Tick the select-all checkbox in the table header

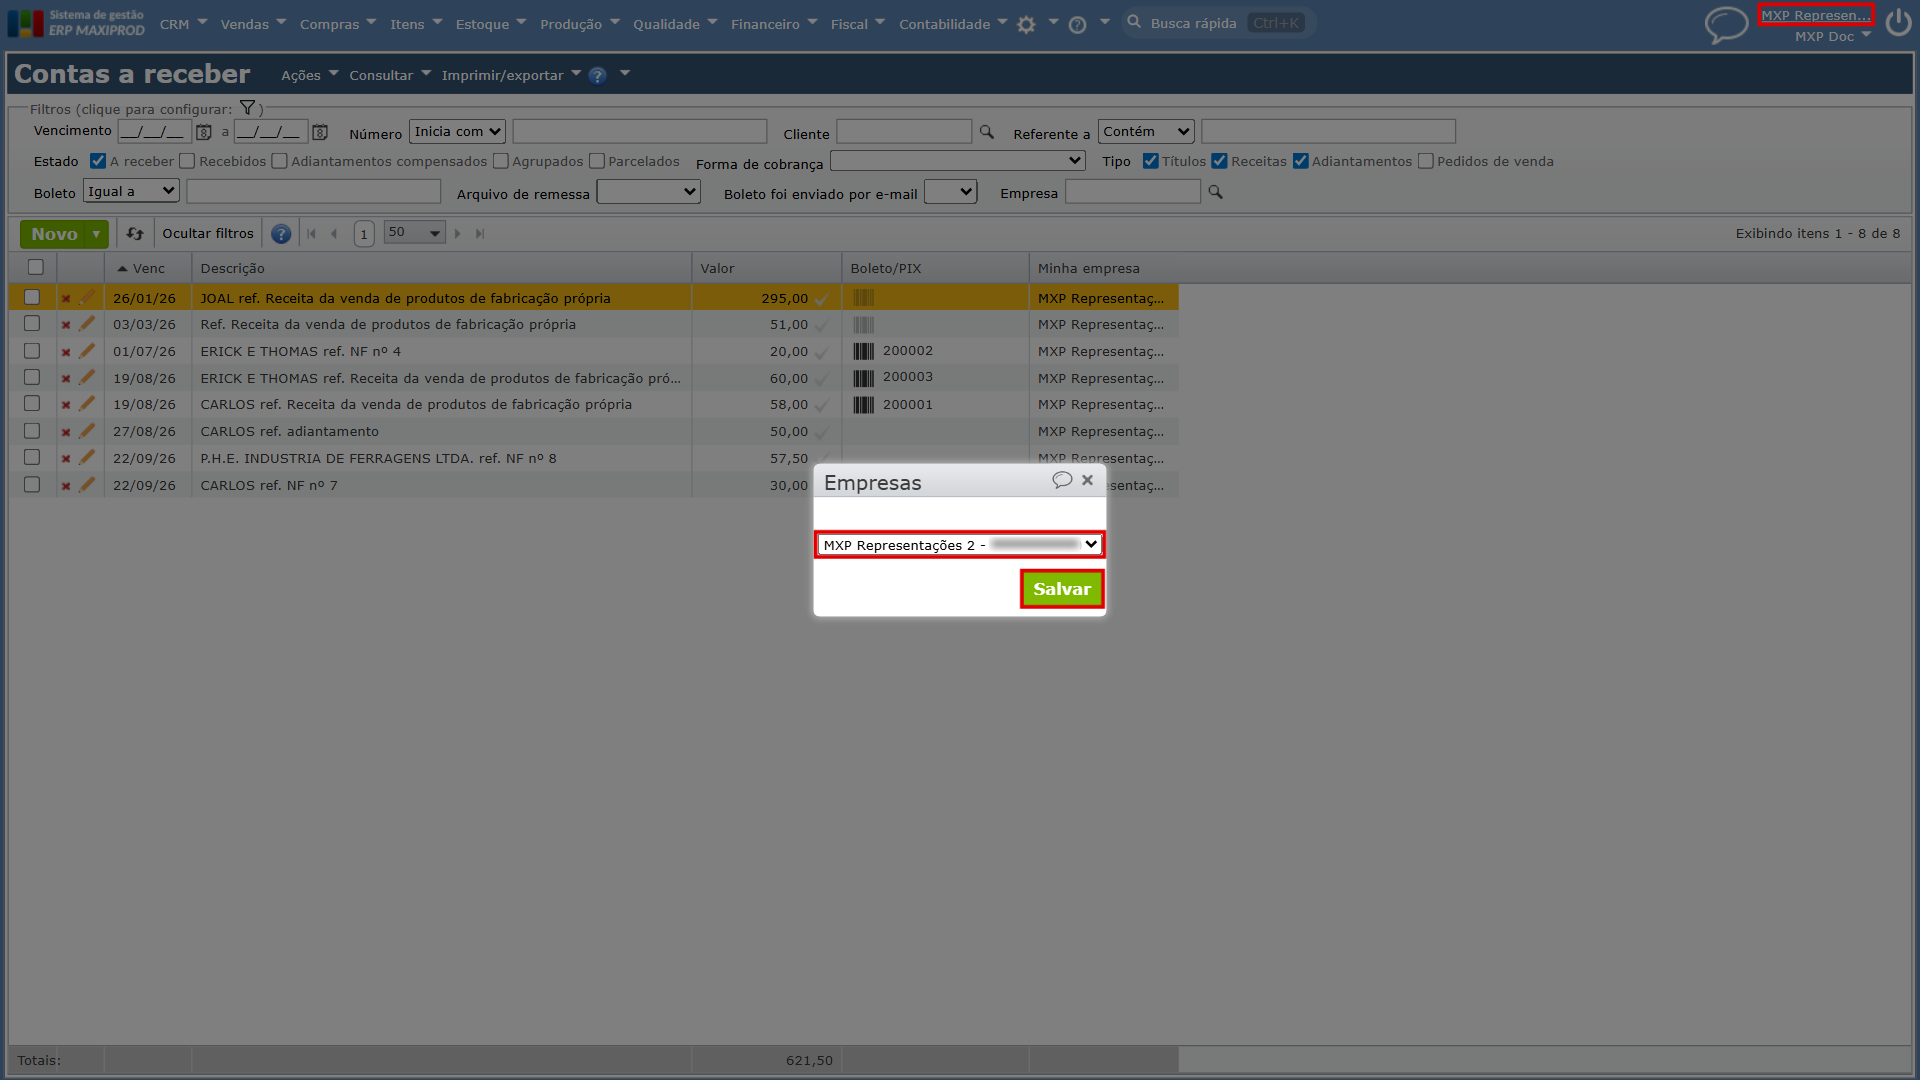(36, 267)
